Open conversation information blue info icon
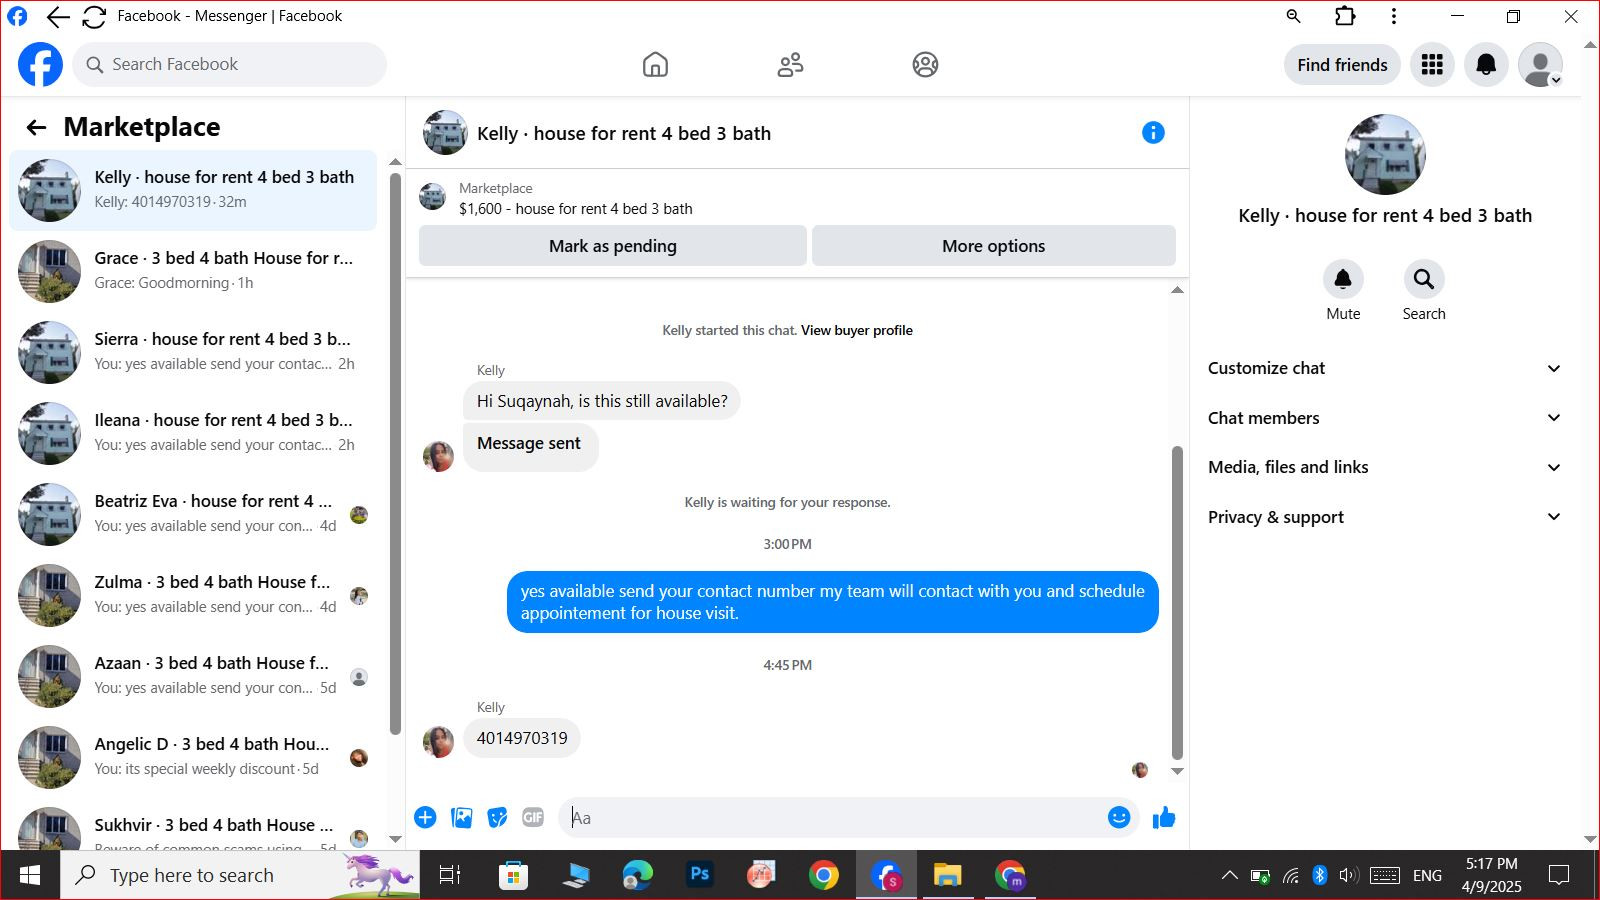1600x900 pixels. [1153, 133]
